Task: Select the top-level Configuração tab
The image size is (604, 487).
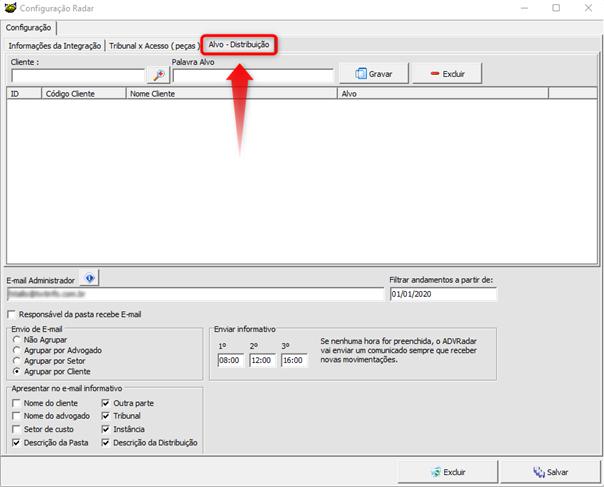Action: (x=29, y=28)
